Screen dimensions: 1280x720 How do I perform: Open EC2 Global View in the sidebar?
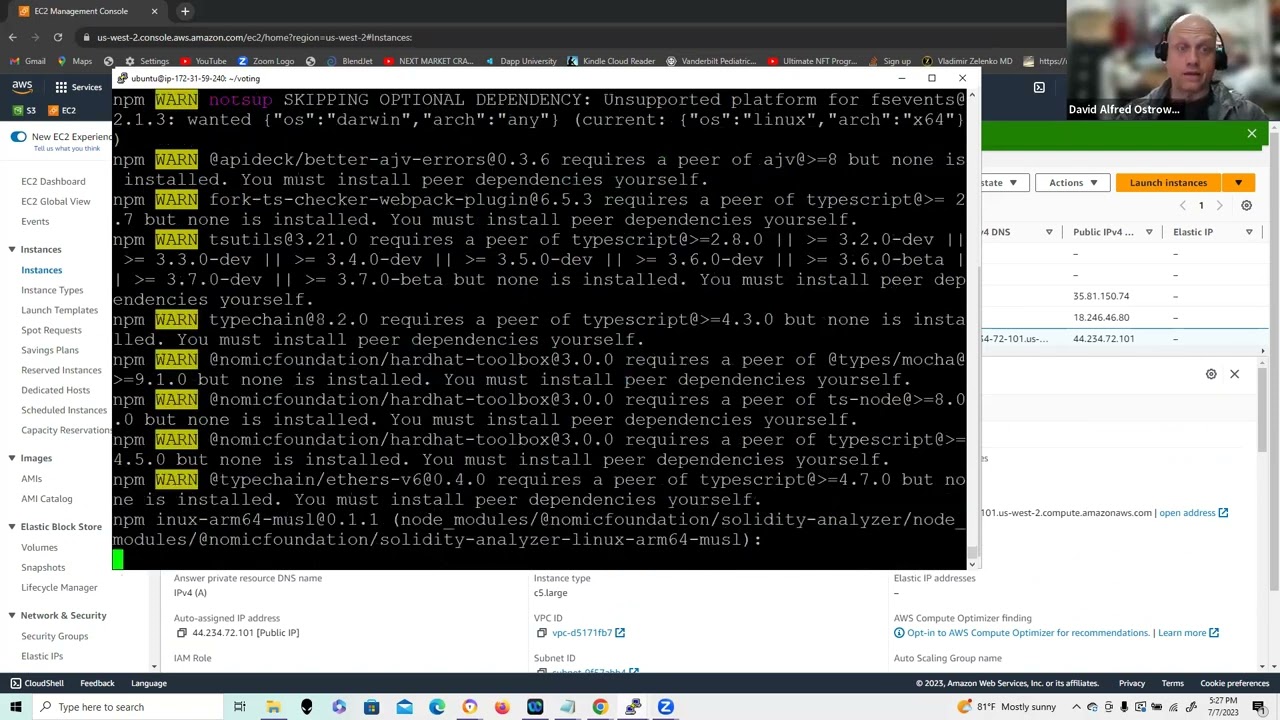[x=56, y=201]
